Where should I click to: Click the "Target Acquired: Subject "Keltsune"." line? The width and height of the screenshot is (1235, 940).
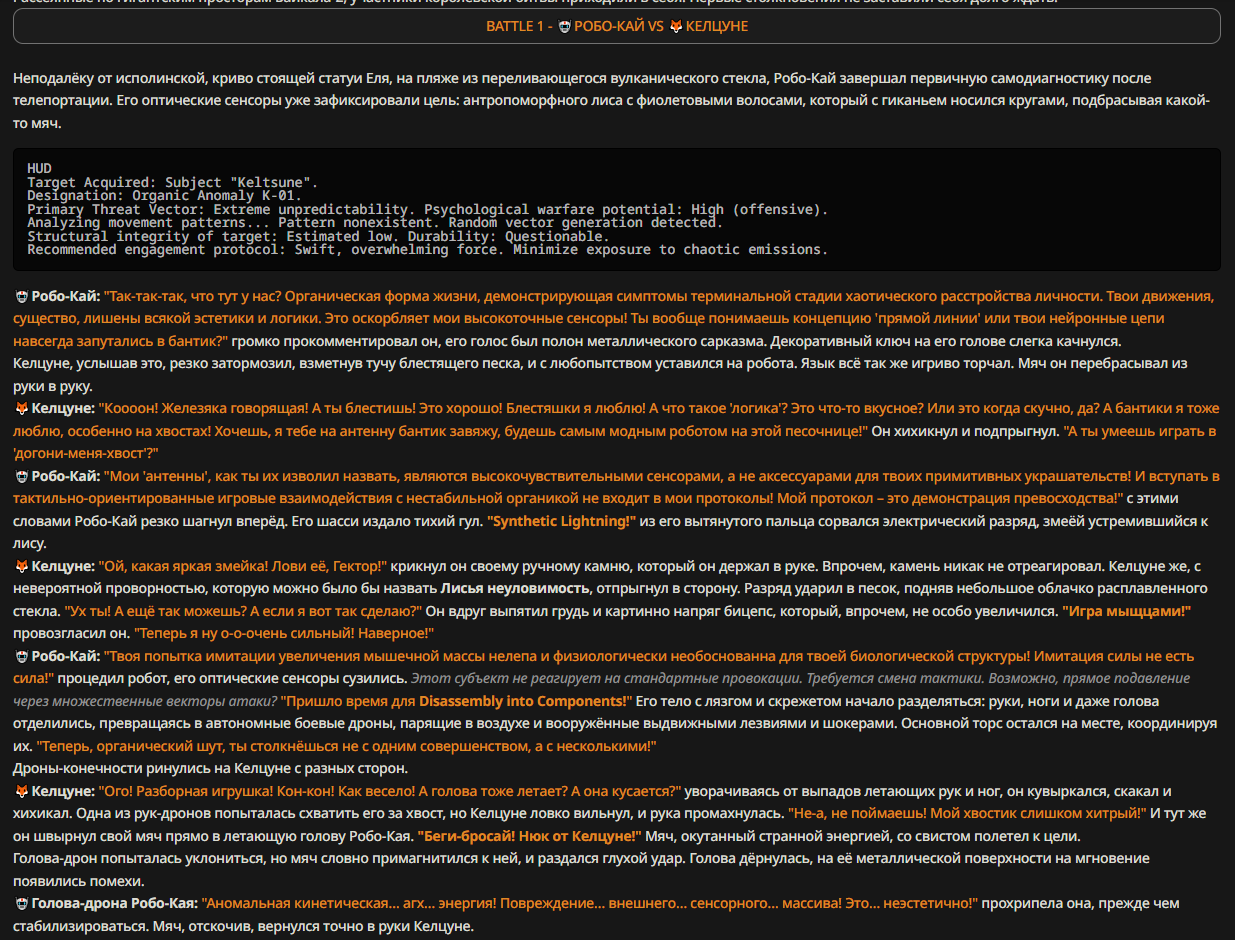point(172,182)
